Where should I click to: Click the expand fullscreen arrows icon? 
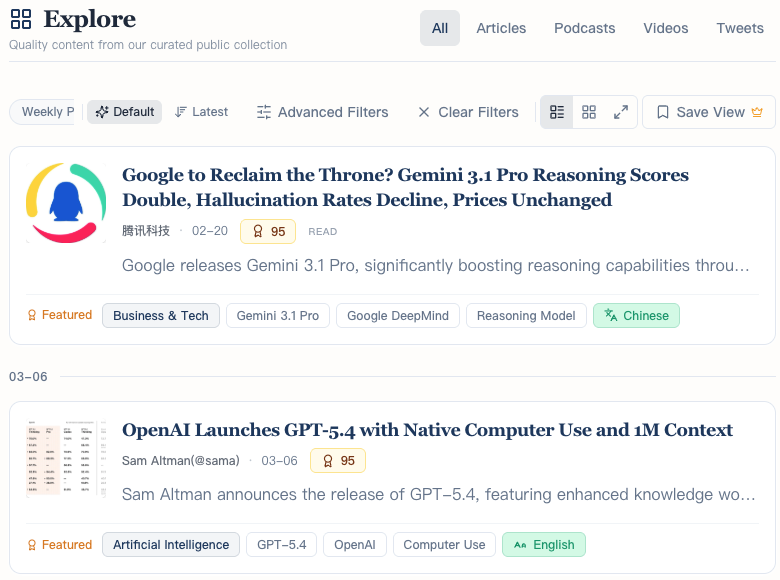click(x=620, y=112)
